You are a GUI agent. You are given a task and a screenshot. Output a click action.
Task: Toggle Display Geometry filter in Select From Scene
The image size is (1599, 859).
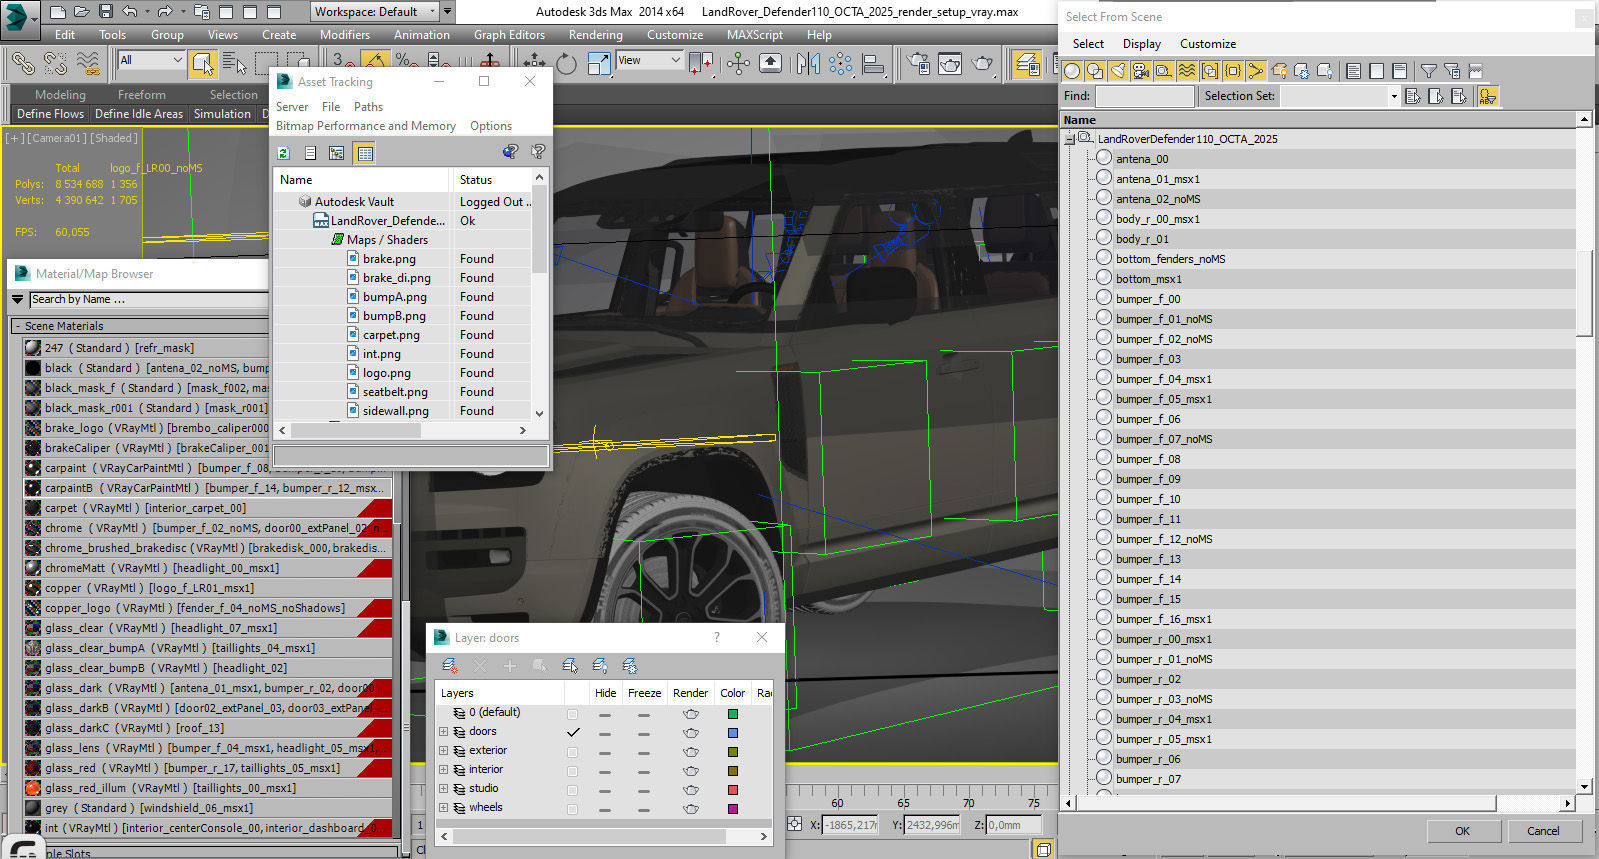click(x=1073, y=71)
